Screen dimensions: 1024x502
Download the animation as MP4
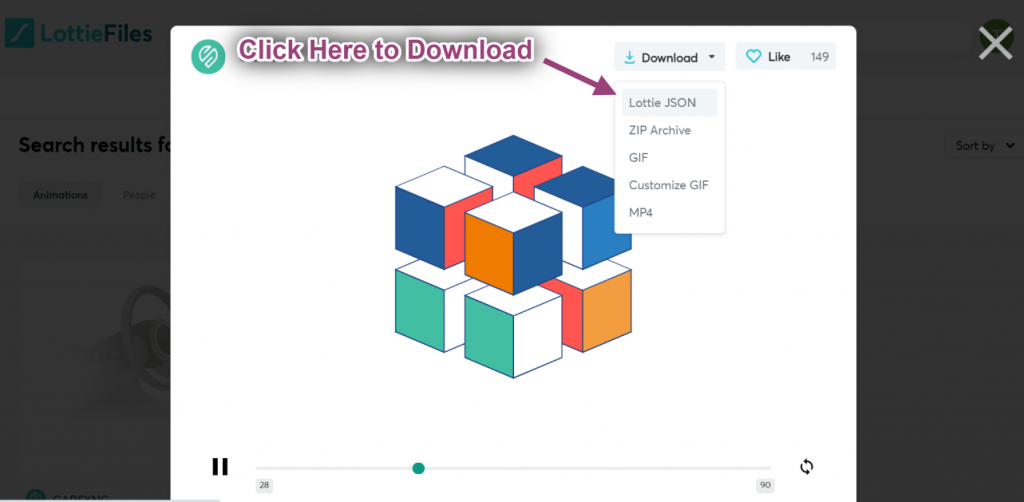pos(641,212)
